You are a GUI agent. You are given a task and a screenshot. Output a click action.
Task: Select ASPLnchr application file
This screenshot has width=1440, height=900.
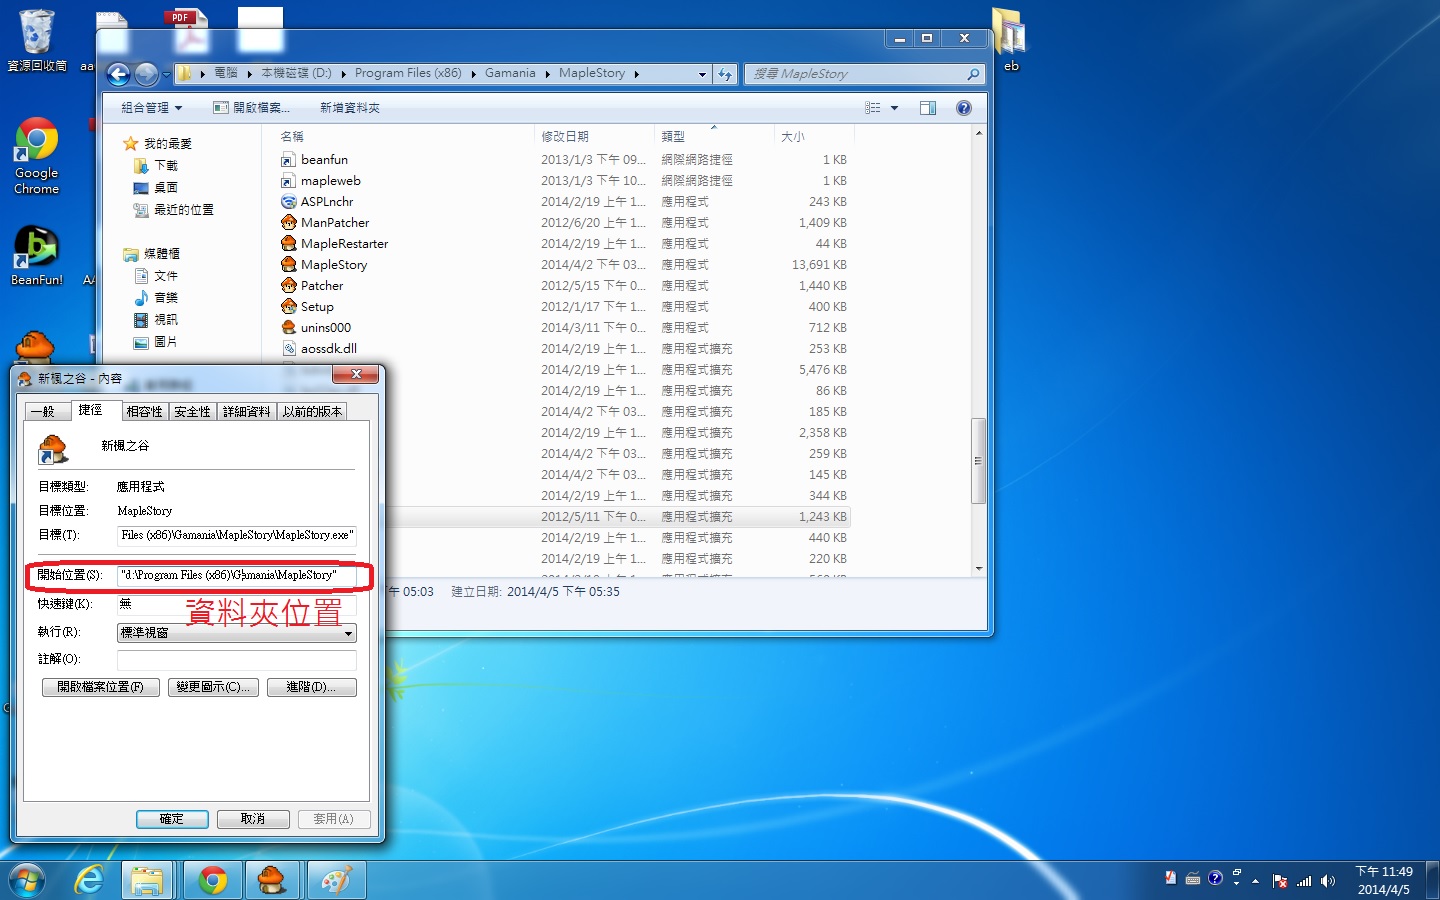(327, 202)
